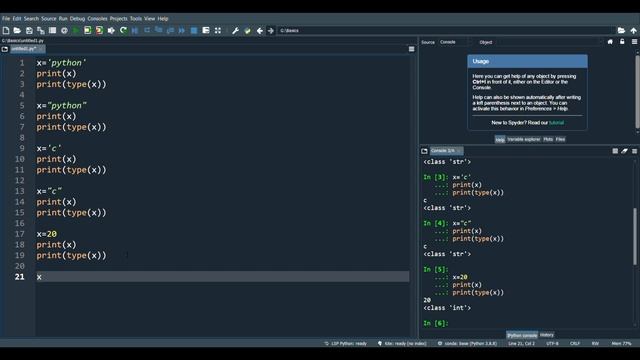Image resolution: width=640 pixels, height=360 pixels.
Task: Click Kite ready status entry
Action: (402, 344)
